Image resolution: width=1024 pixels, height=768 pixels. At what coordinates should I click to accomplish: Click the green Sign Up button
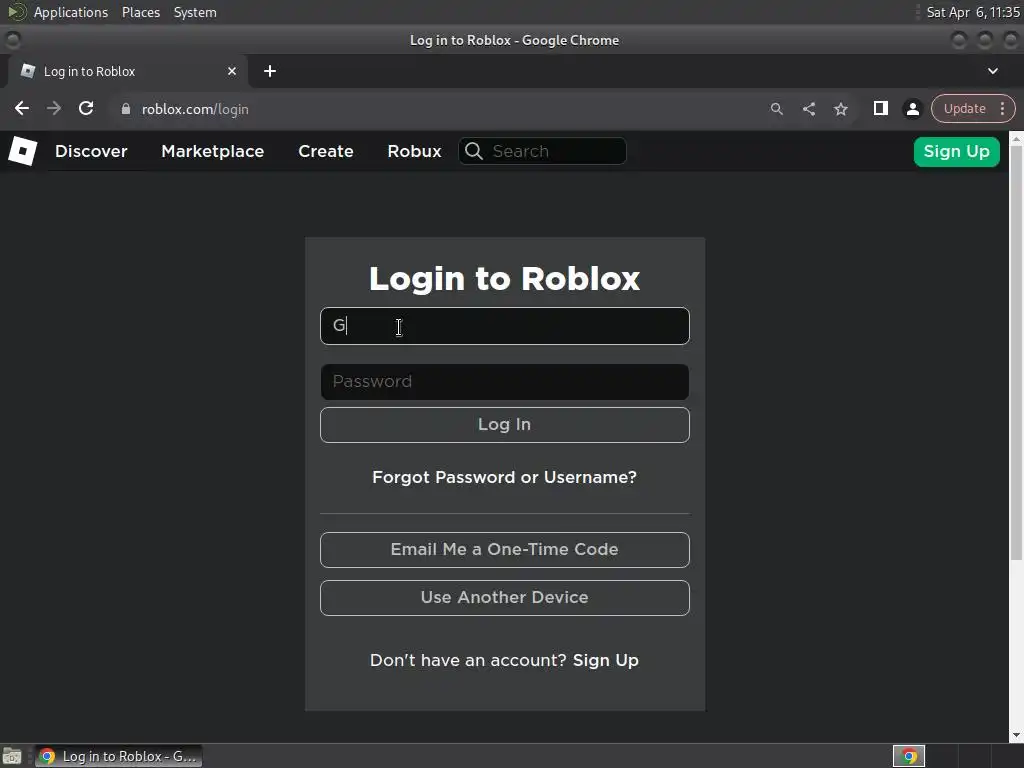pyautogui.click(x=956, y=152)
